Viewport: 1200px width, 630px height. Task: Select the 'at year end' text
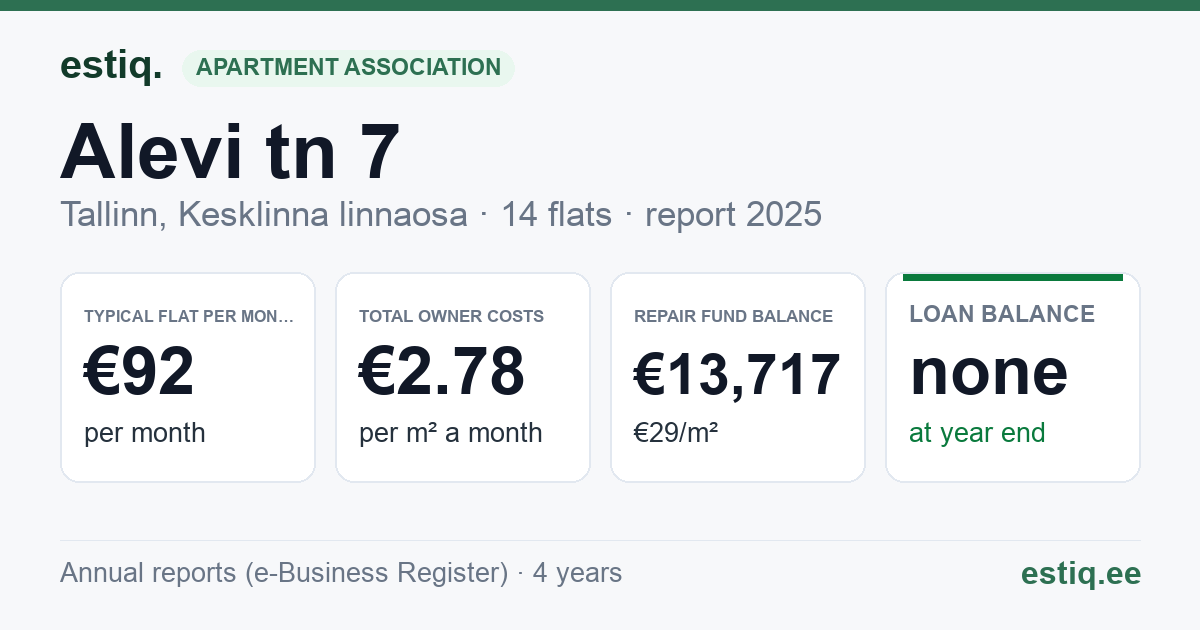(x=977, y=433)
